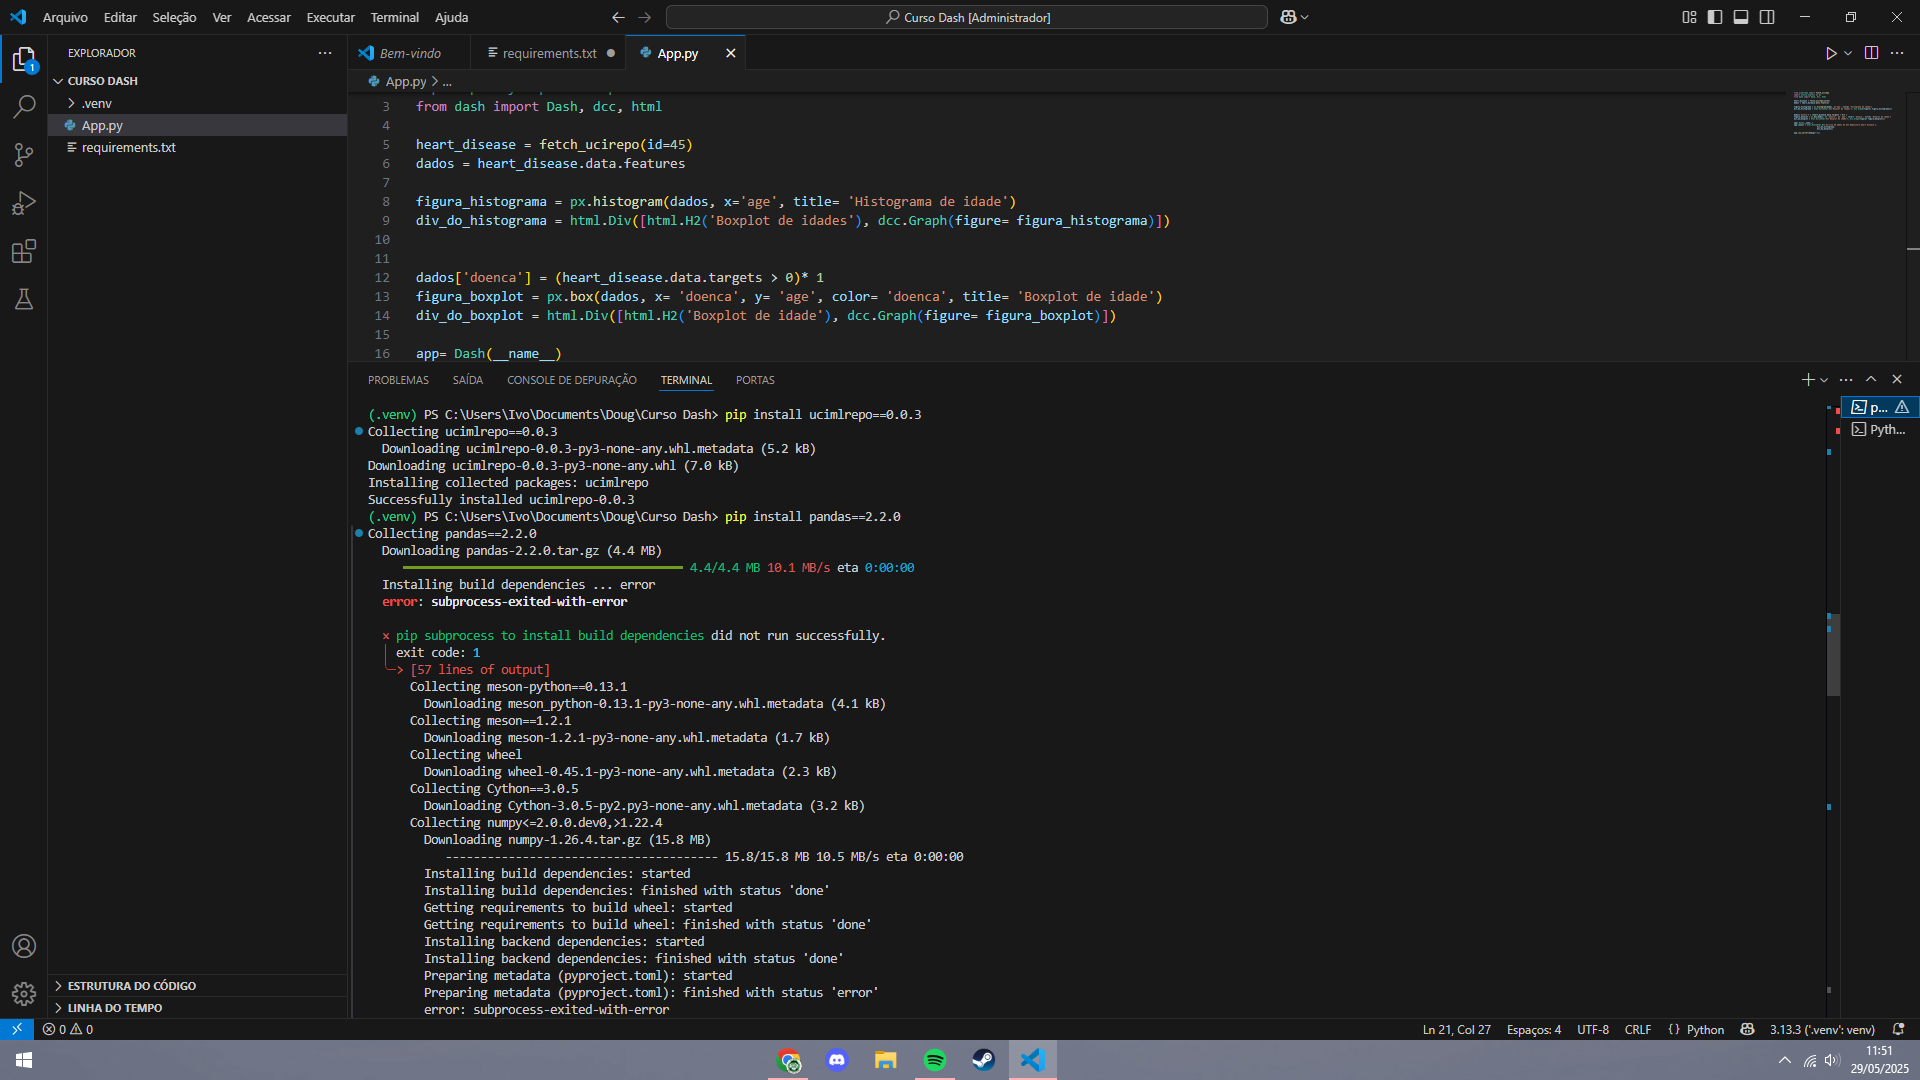The image size is (1920, 1080).
Task: Open the Explorer view in activity bar
Action: (x=24, y=60)
